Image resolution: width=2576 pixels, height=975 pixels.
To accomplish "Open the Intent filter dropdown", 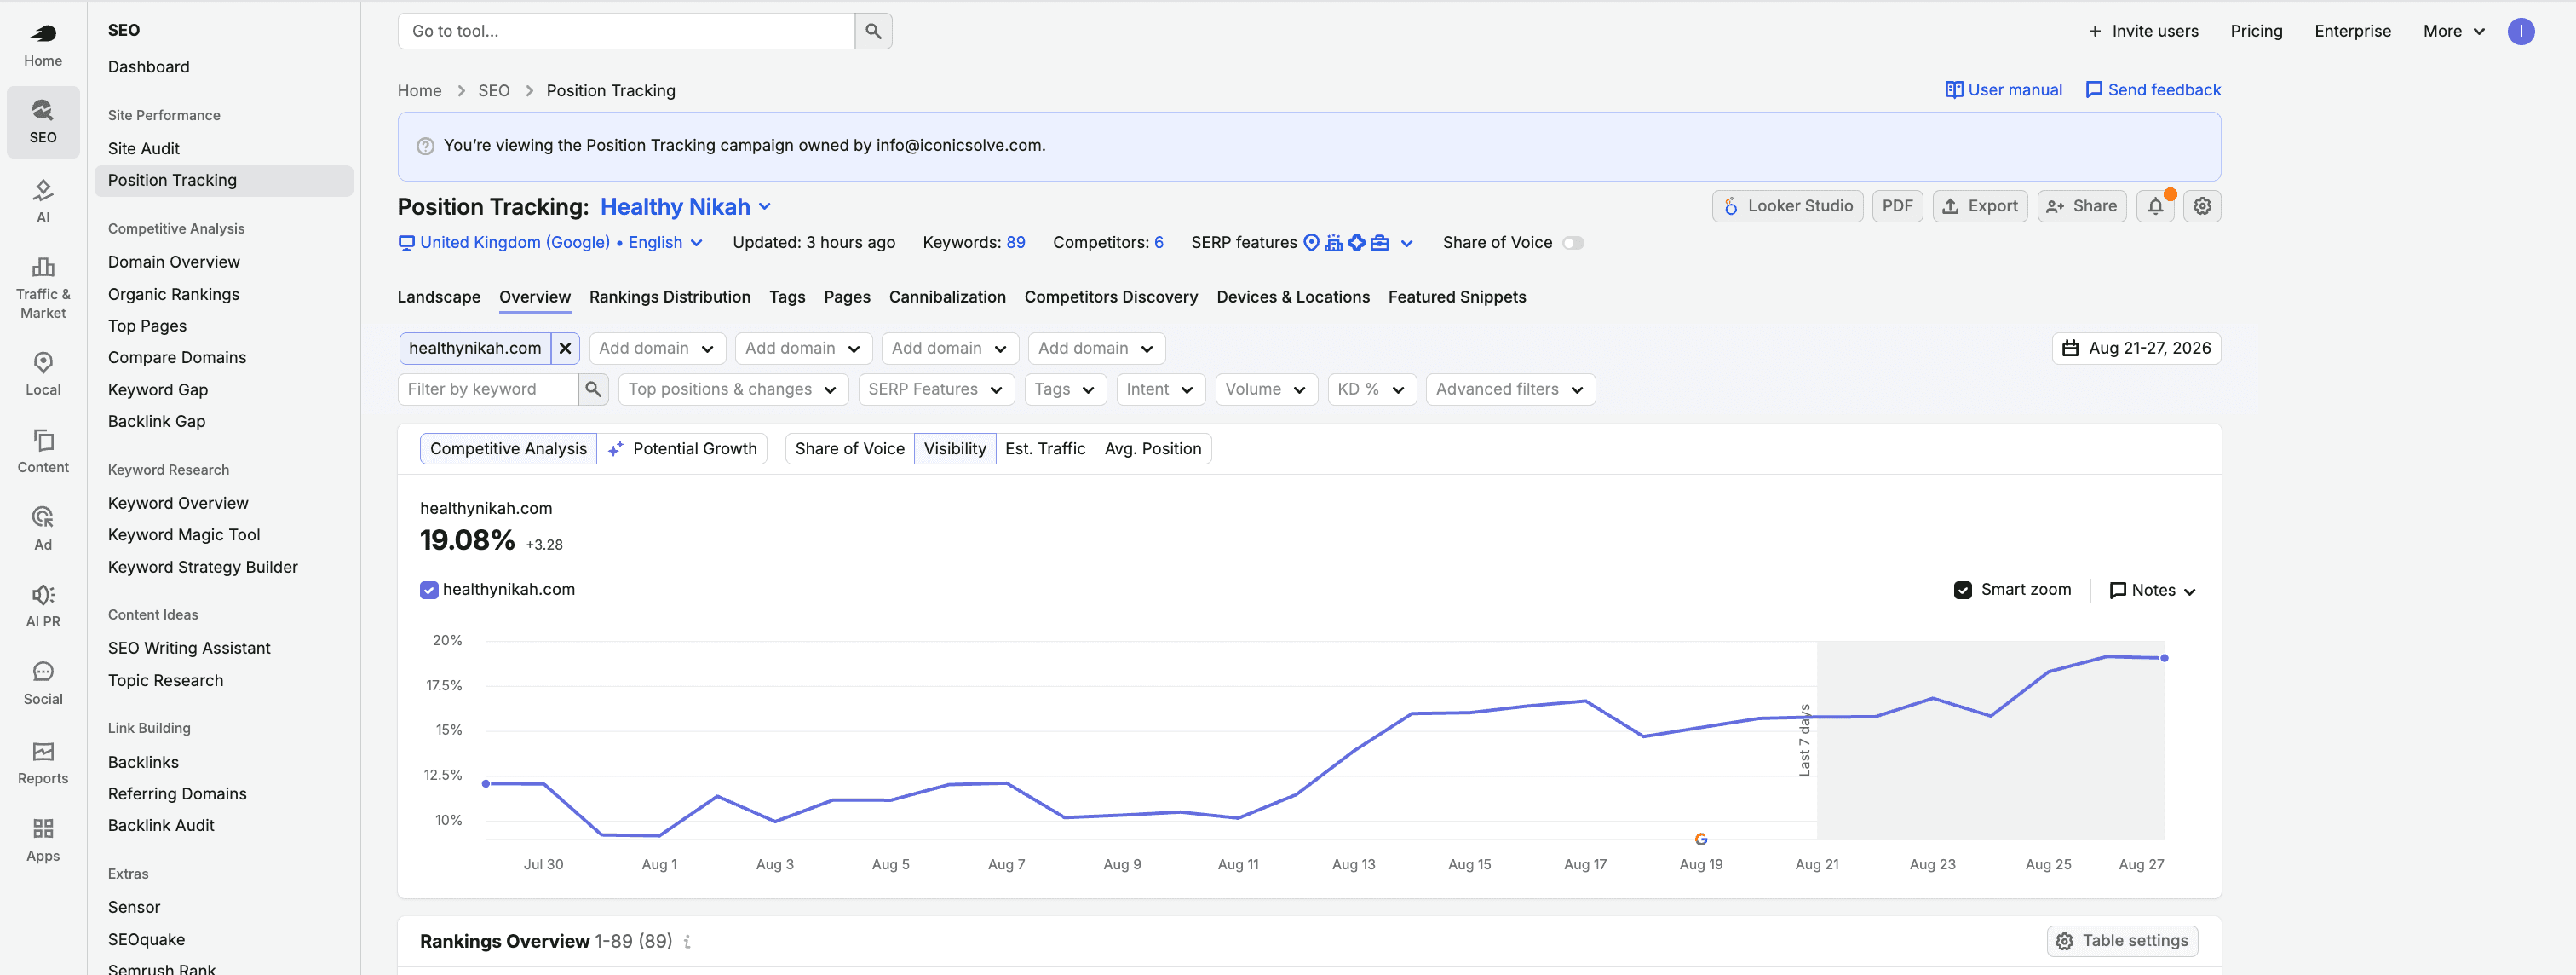I will (x=1160, y=389).
